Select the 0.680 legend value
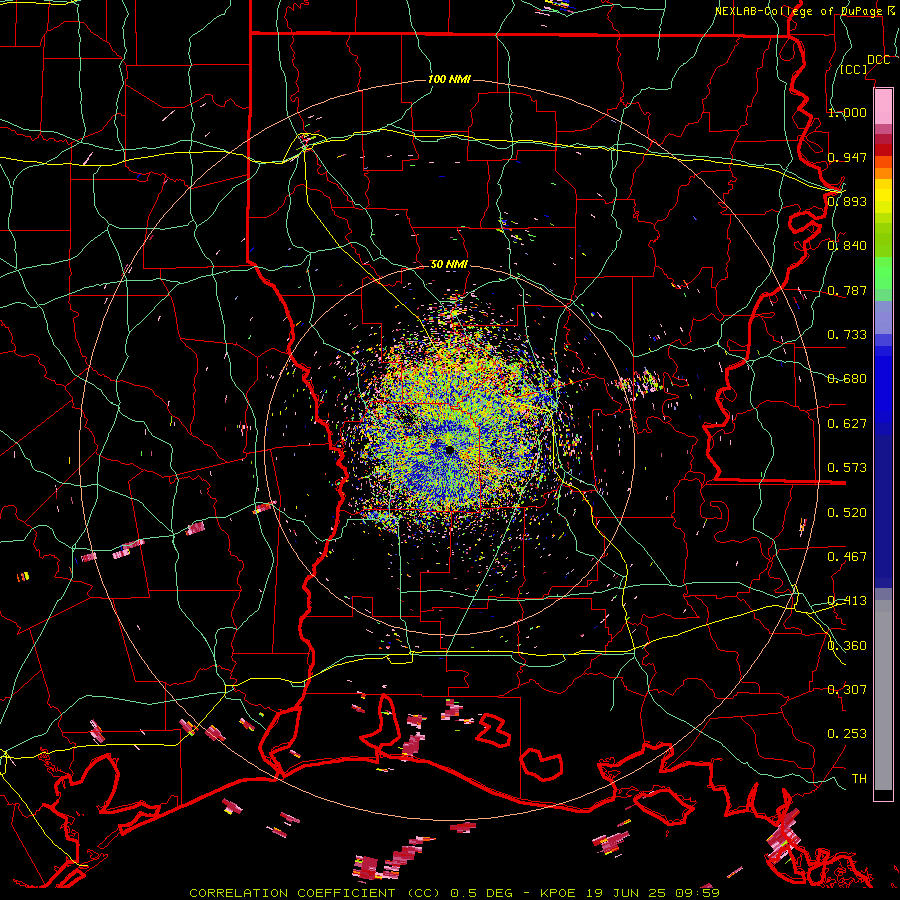Viewport: 900px width, 900px height. tap(847, 379)
